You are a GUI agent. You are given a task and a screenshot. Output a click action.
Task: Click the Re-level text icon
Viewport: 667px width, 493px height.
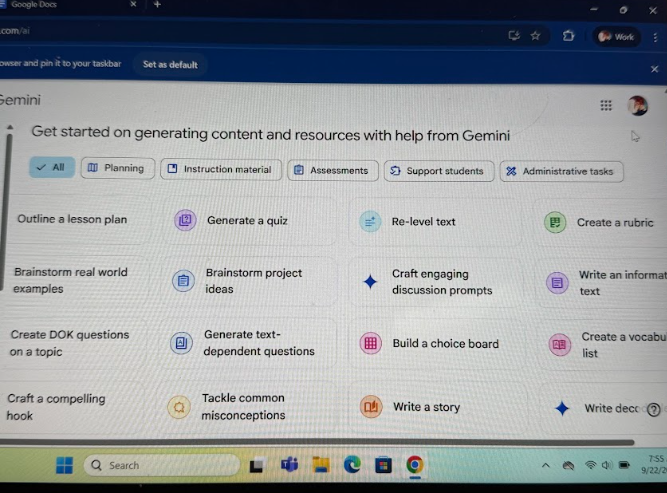pos(369,222)
